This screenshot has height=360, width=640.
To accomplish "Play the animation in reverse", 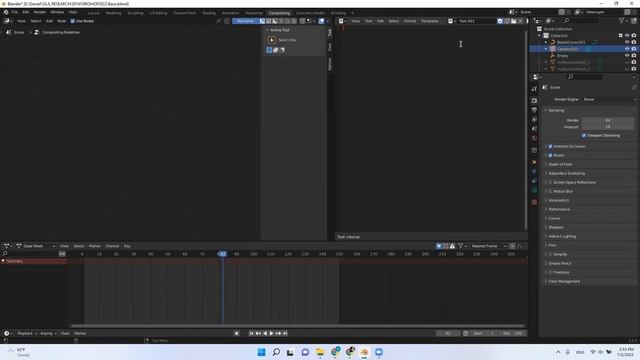I will click(265, 333).
